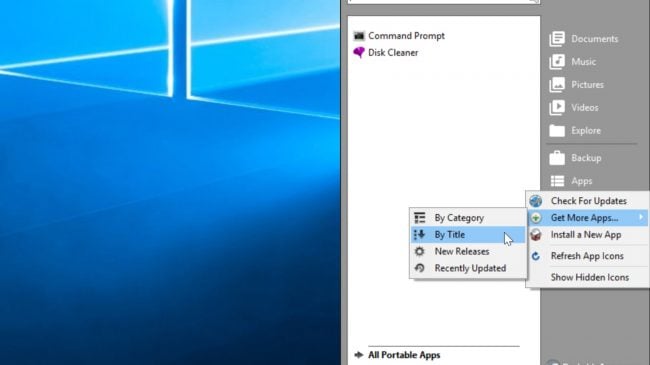The height and width of the screenshot is (365, 650).
Task: Choose Check For Updates
Action: (x=588, y=201)
